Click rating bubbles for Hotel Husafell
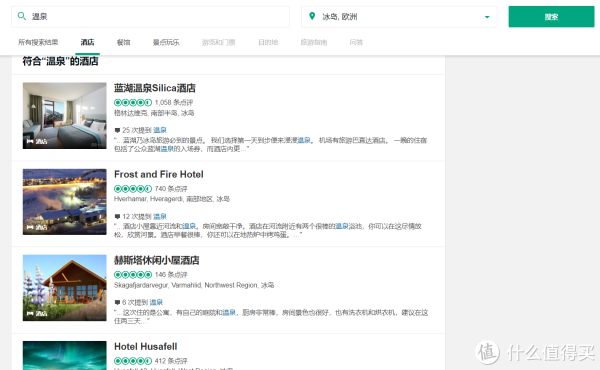This screenshot has height=370, width=600. click(133, 361)
